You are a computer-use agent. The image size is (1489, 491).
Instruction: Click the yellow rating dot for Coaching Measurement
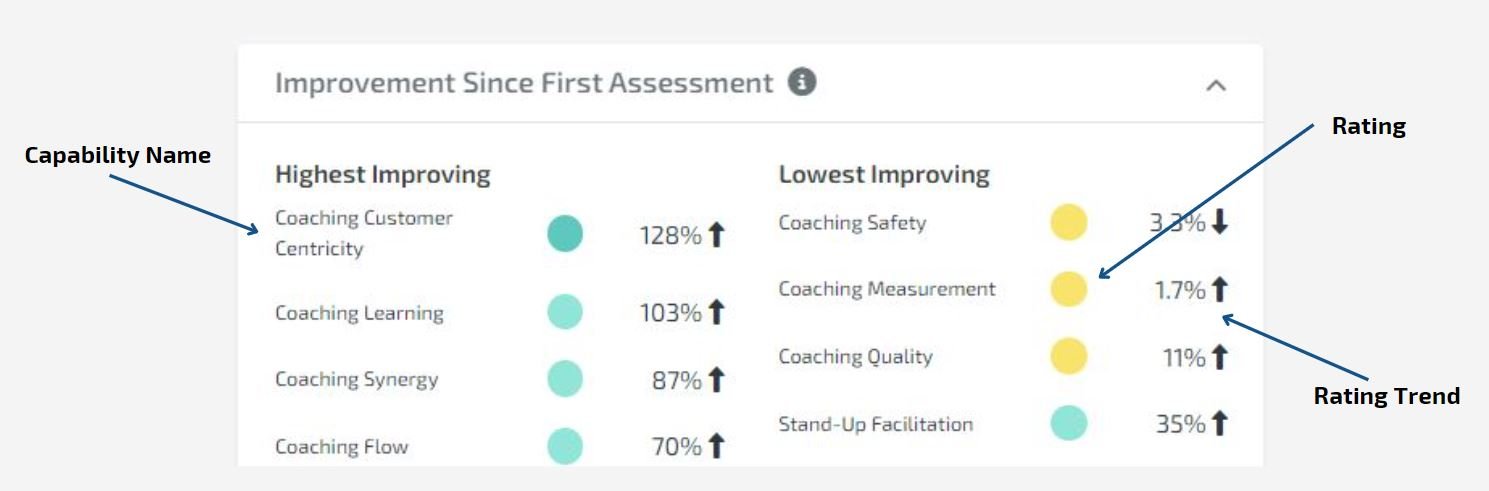(1069, 289)
